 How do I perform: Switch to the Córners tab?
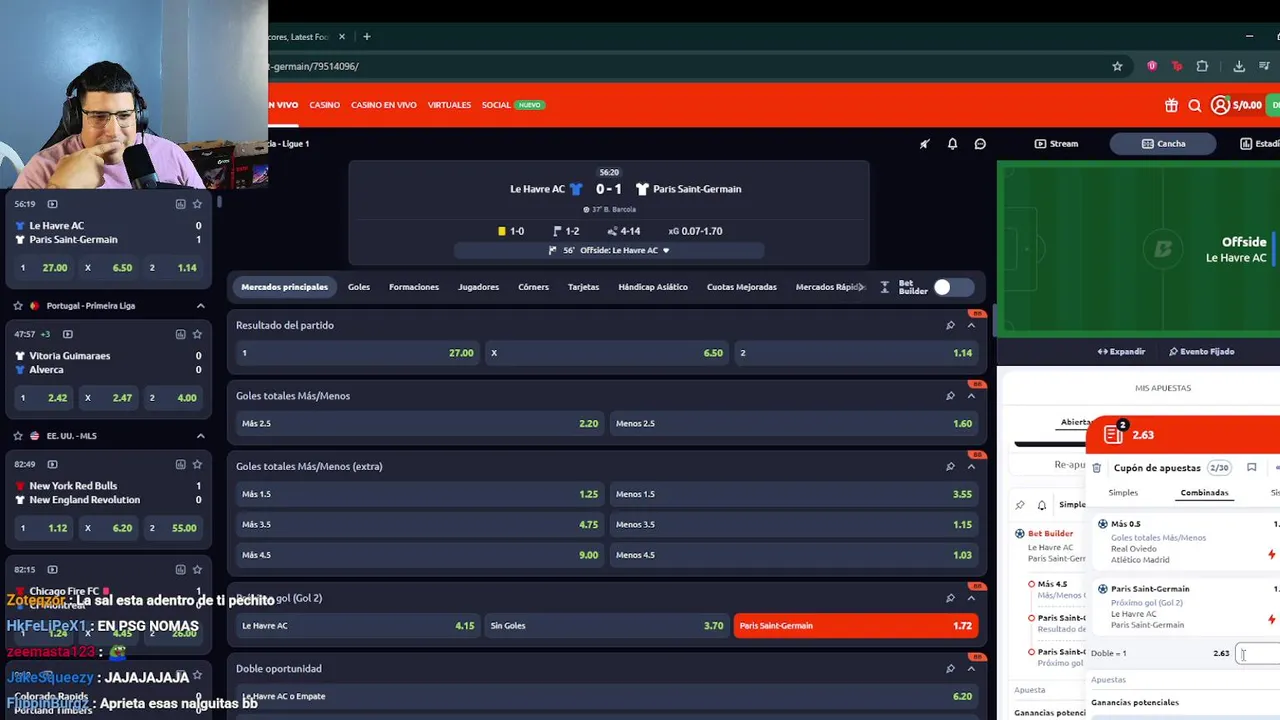[533, 287]
